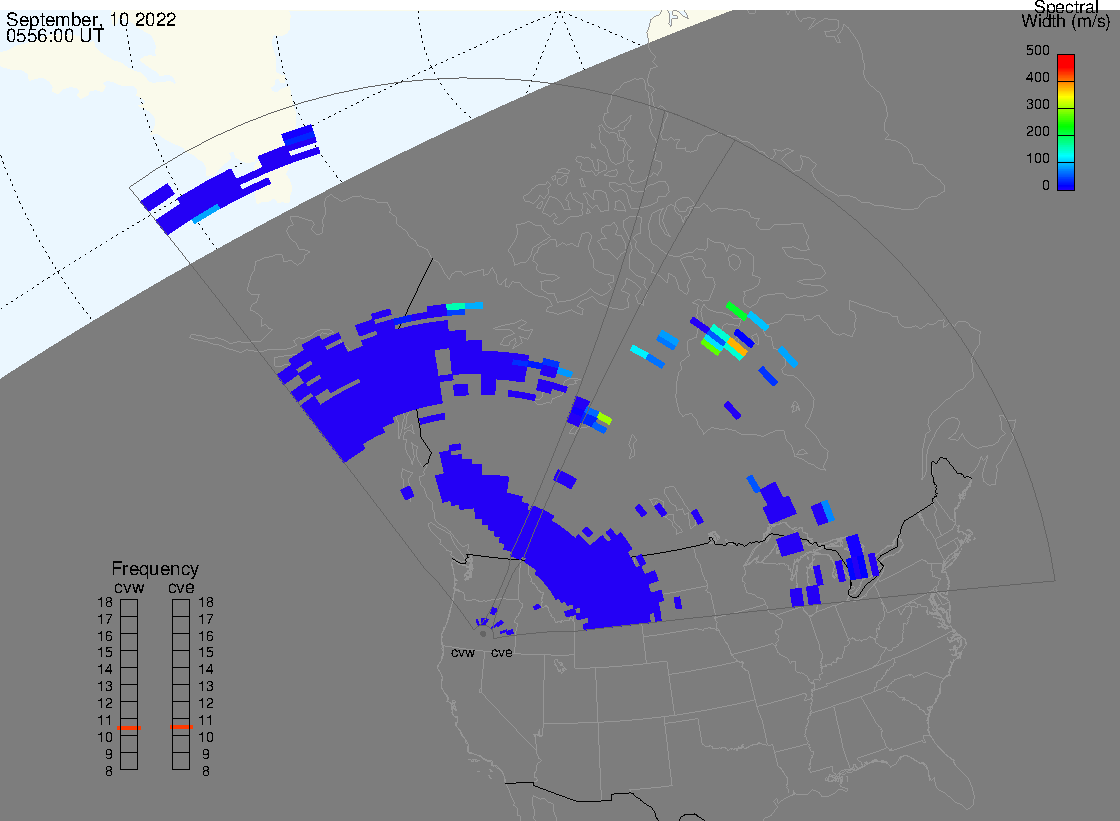The width and height of the screenshot is (1120, 821).
Task: Click the 'Spectral Width (m/s)' legend title
Action: [x=1066, y=14]
